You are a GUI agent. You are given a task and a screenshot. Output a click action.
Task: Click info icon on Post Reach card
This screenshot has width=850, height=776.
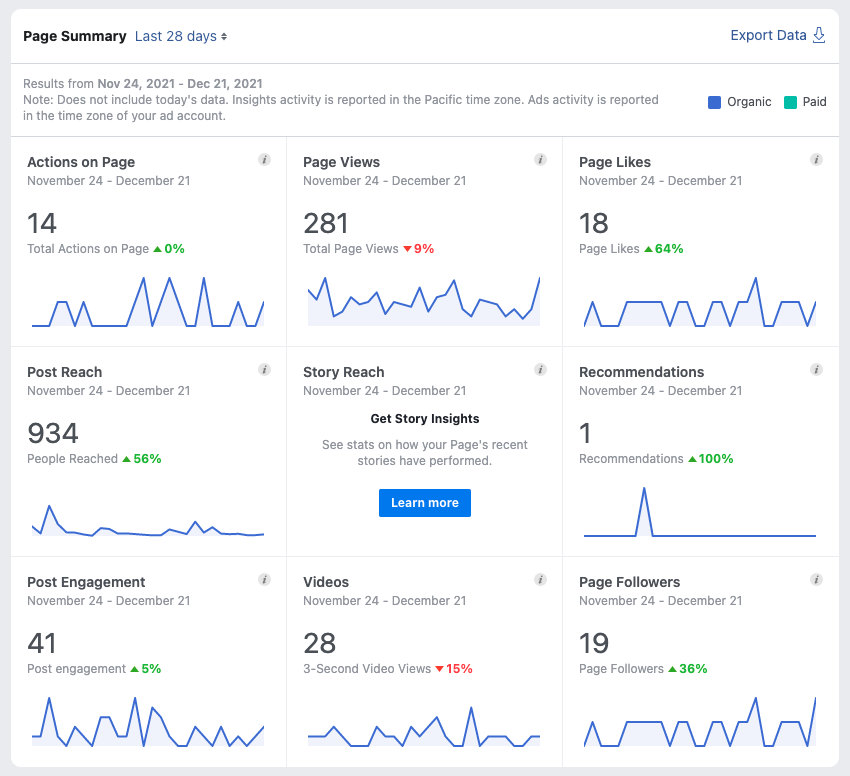pyautogui.click(x=264, y=369)
